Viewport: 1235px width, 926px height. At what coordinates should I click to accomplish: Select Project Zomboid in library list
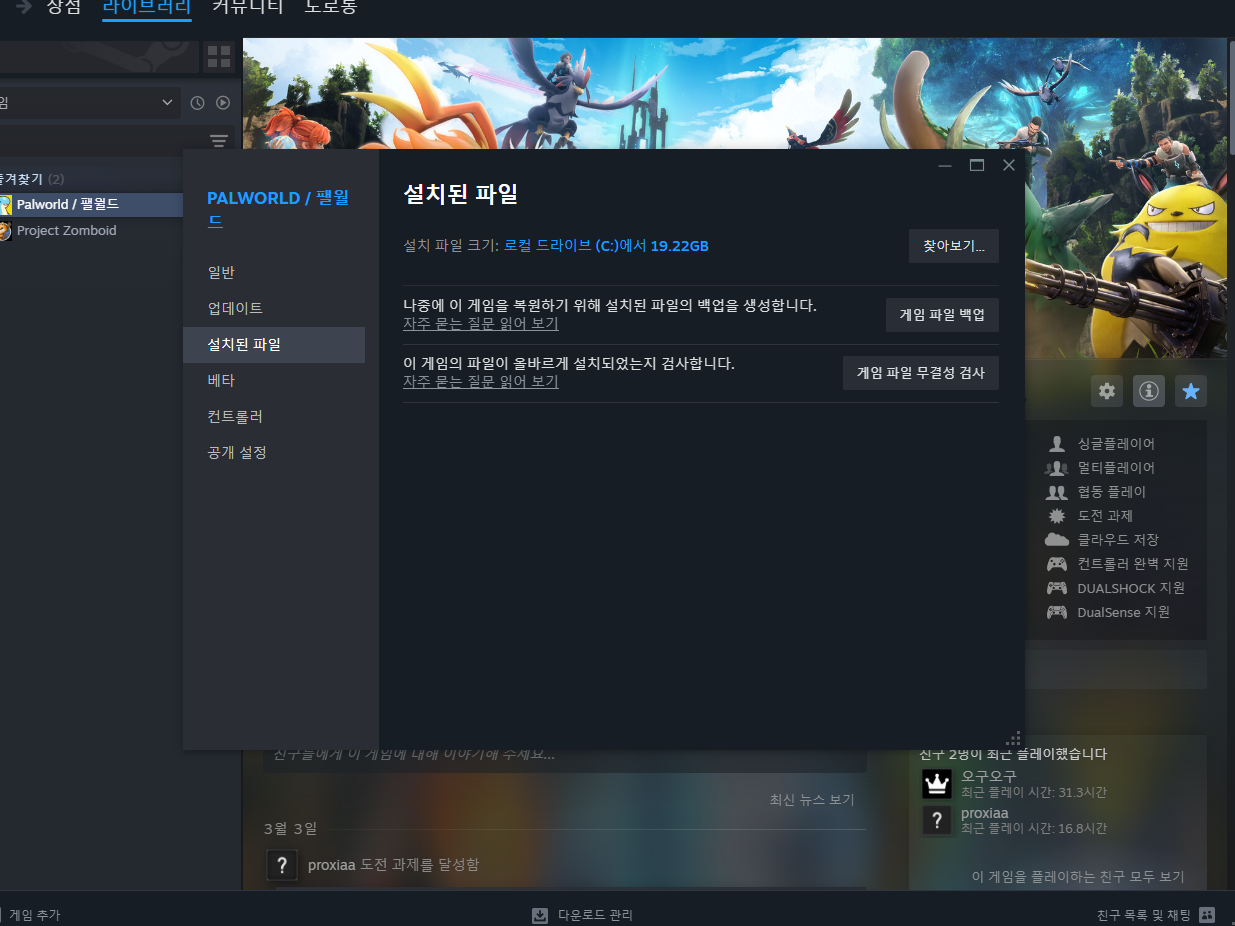pyautogui.click(x=91, y=231)
